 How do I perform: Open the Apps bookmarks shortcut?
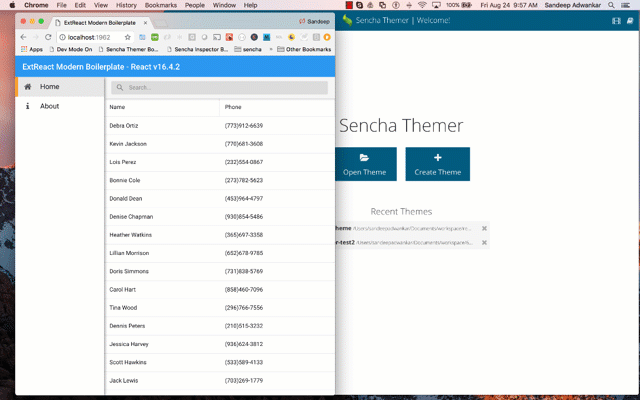[x=32, y=49]
